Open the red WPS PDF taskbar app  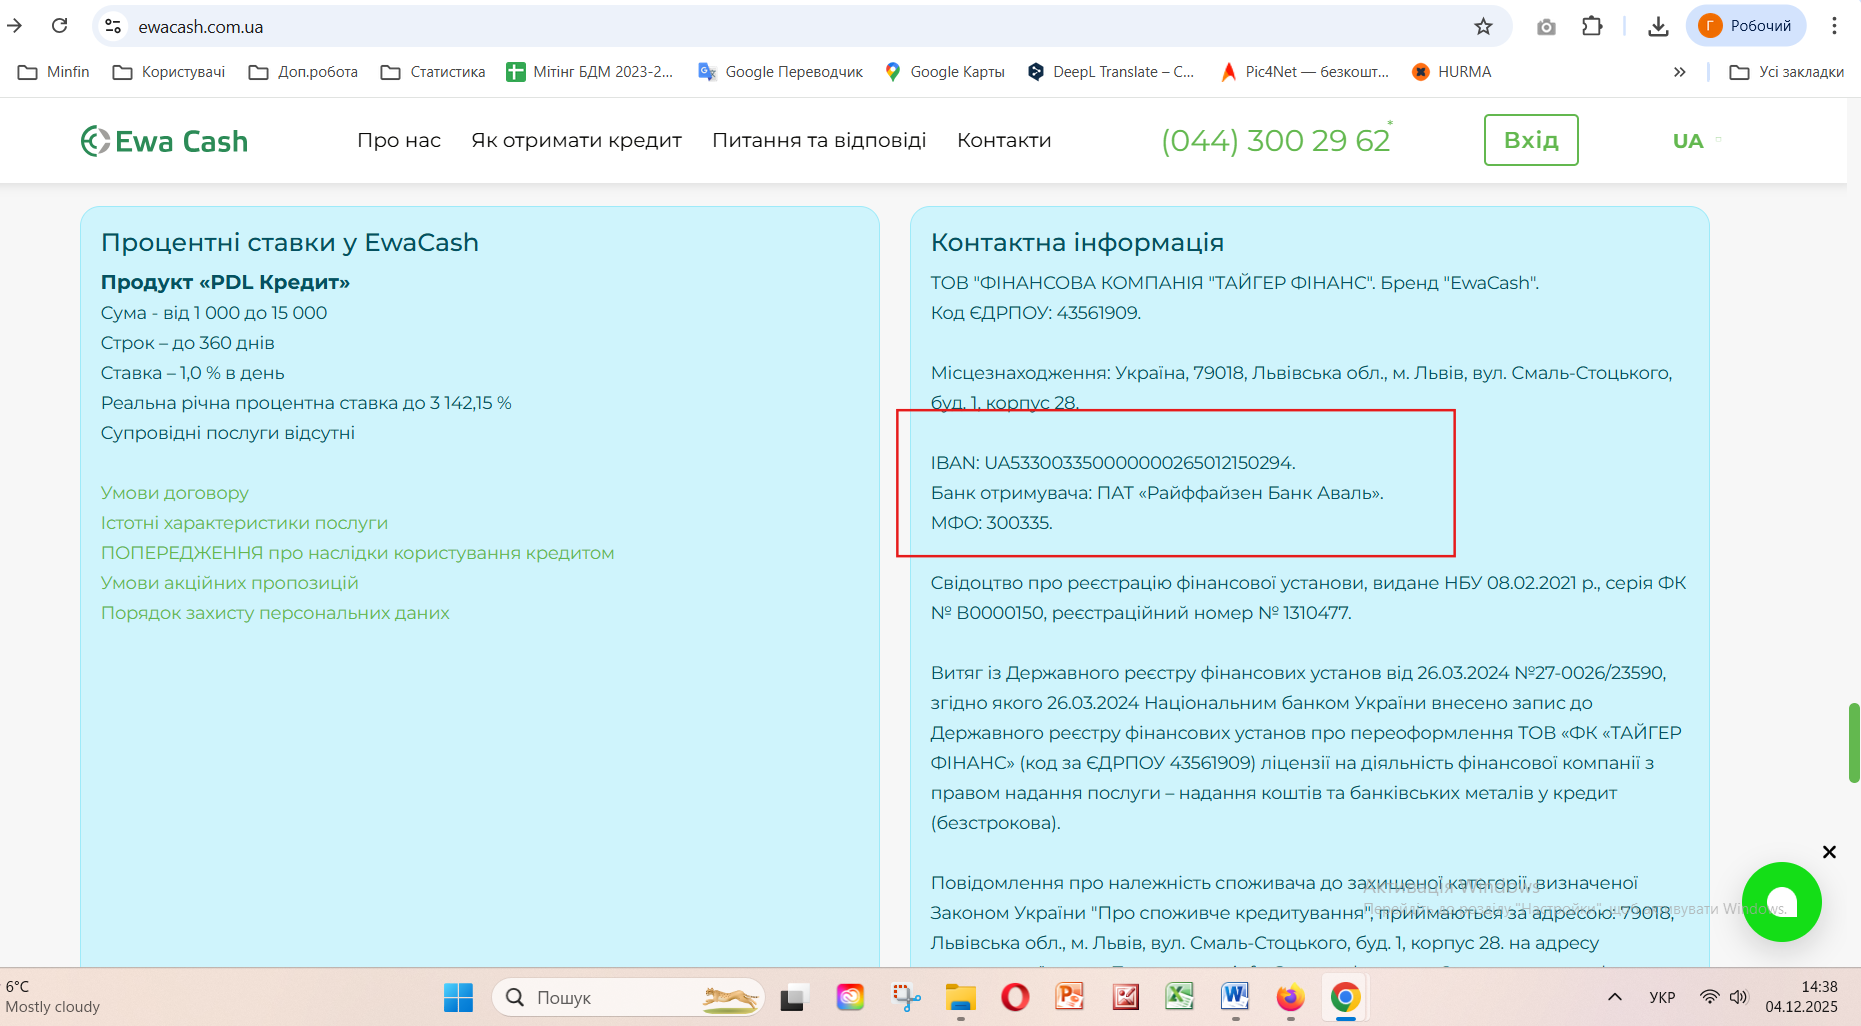[1126, 997]
